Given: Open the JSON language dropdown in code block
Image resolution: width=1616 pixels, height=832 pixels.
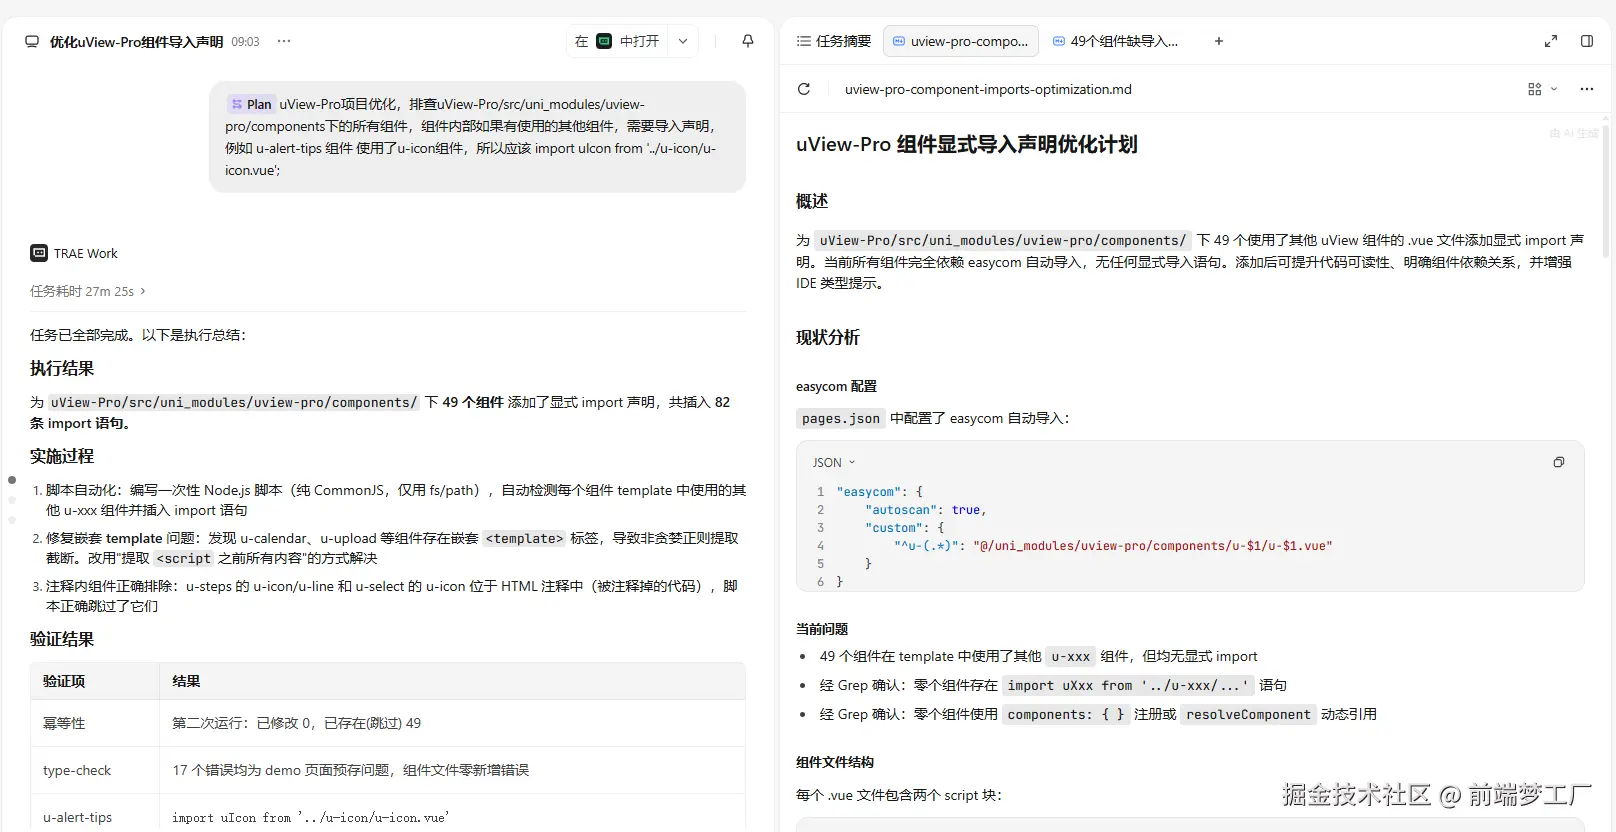Looking at the screenshot, I should click(x=834, y=463).
